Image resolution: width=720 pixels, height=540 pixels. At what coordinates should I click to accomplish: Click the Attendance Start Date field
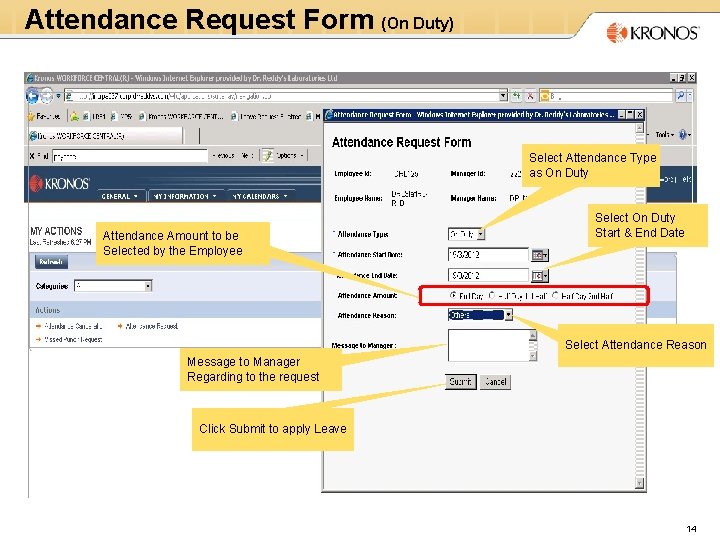pos(488,255)
